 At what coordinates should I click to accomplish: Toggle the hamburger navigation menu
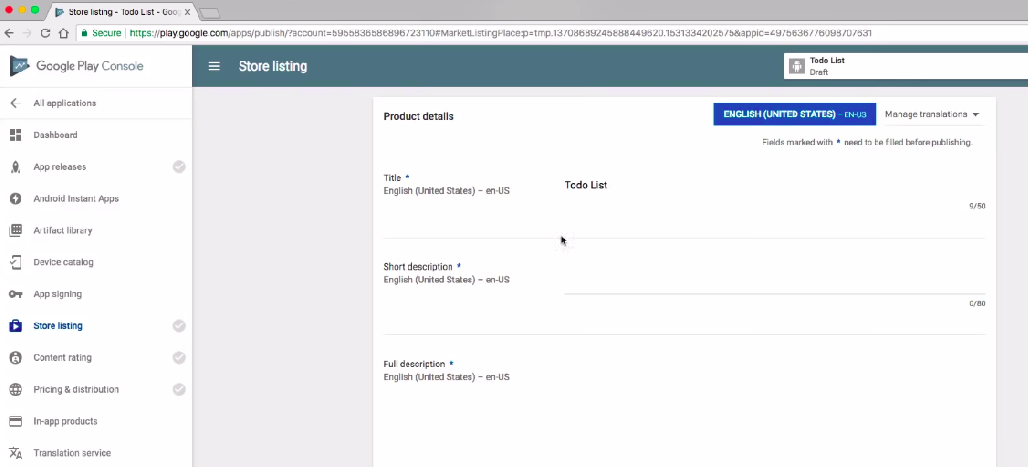(214, 67)
